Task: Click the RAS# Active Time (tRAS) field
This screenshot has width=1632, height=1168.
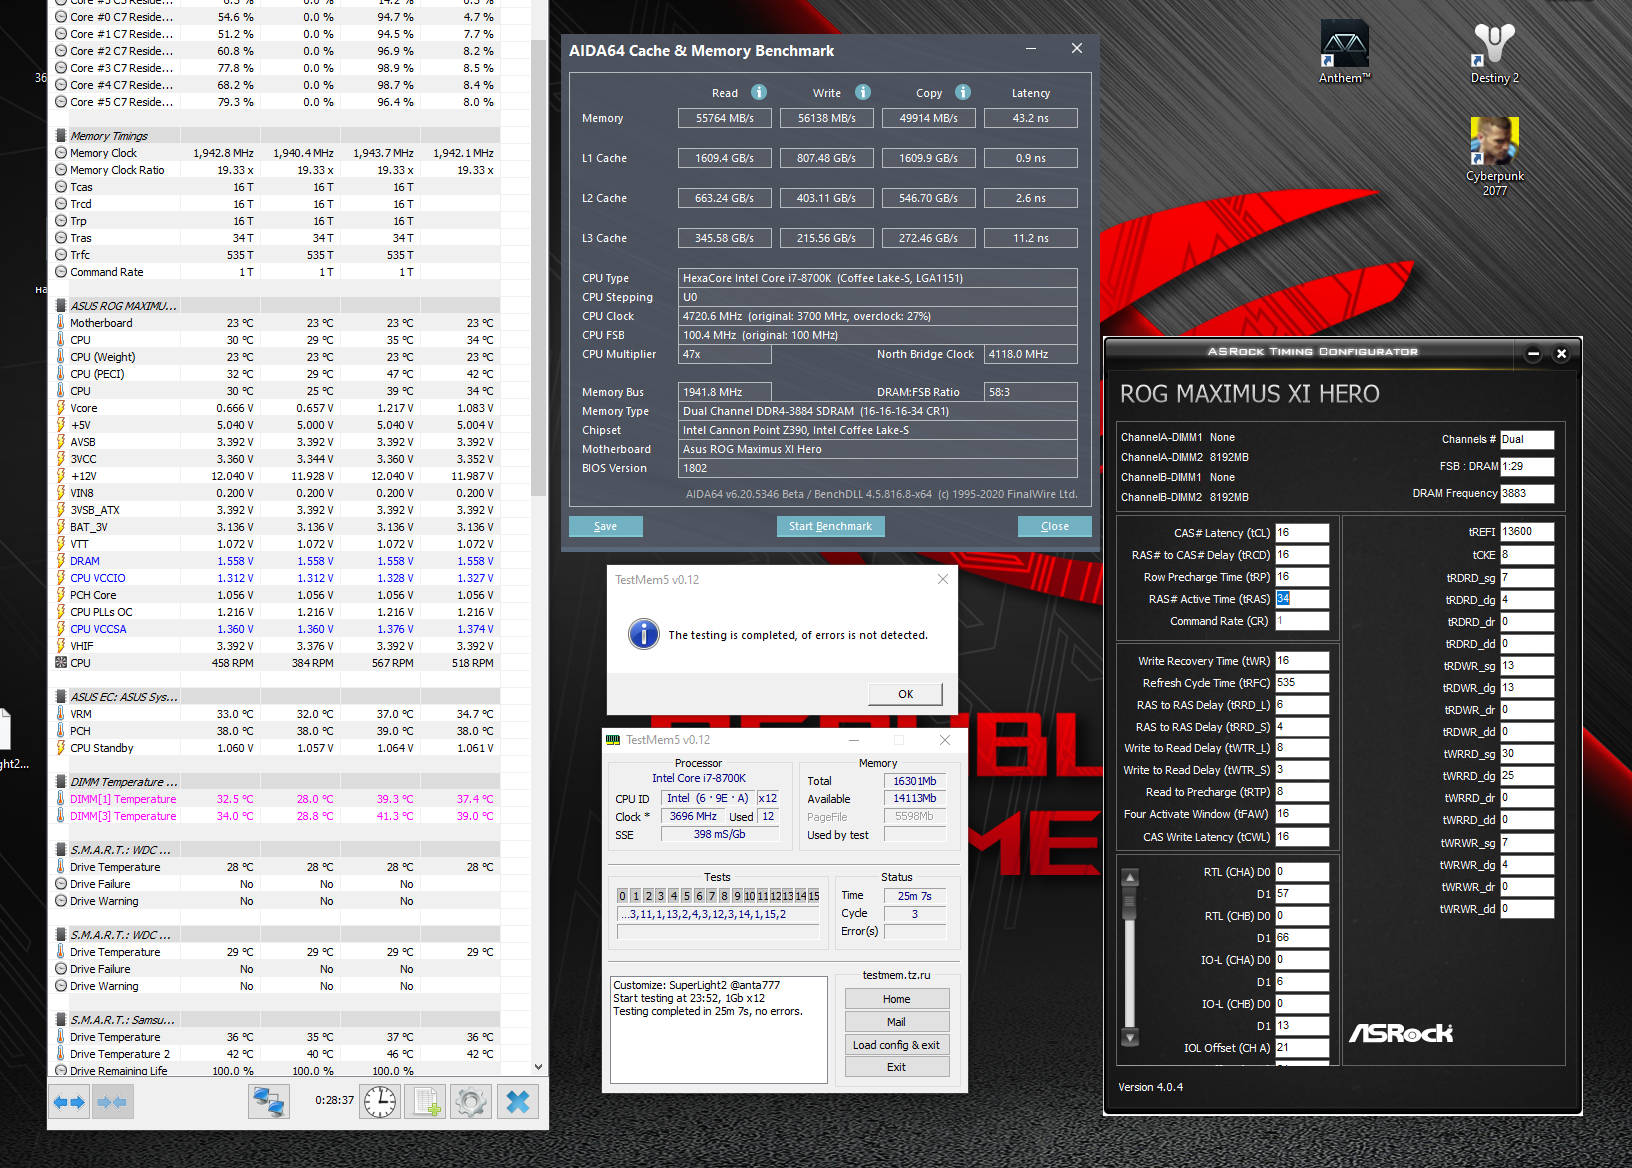Action: [1302, 599]
